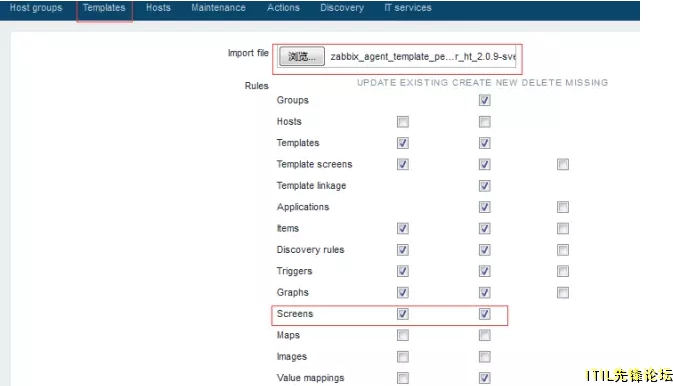Click the "DELETE MISSING" column header

[564, 82]
